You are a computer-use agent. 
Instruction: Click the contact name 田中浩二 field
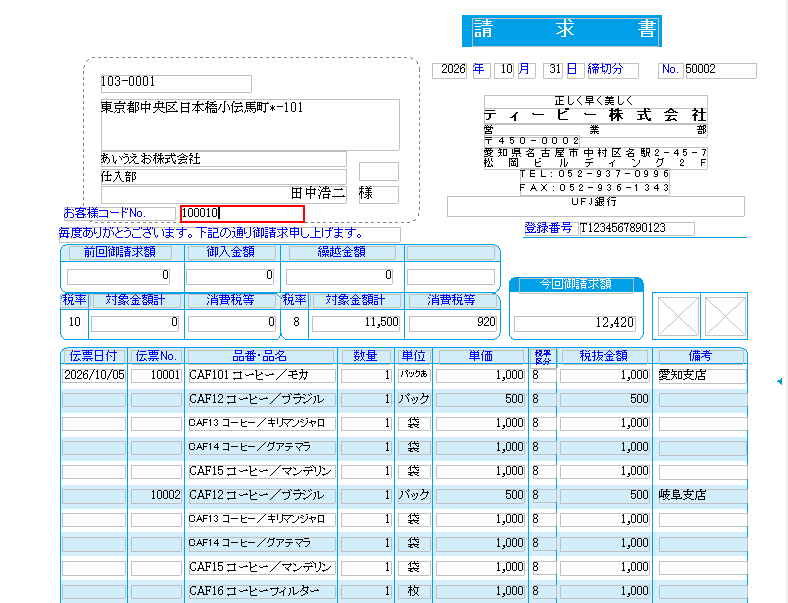coord(223,194)
